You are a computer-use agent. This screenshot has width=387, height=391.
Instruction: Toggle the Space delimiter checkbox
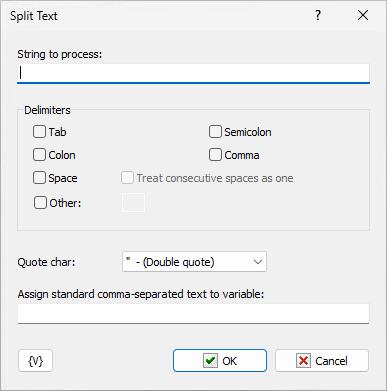(x=39, y=178)
